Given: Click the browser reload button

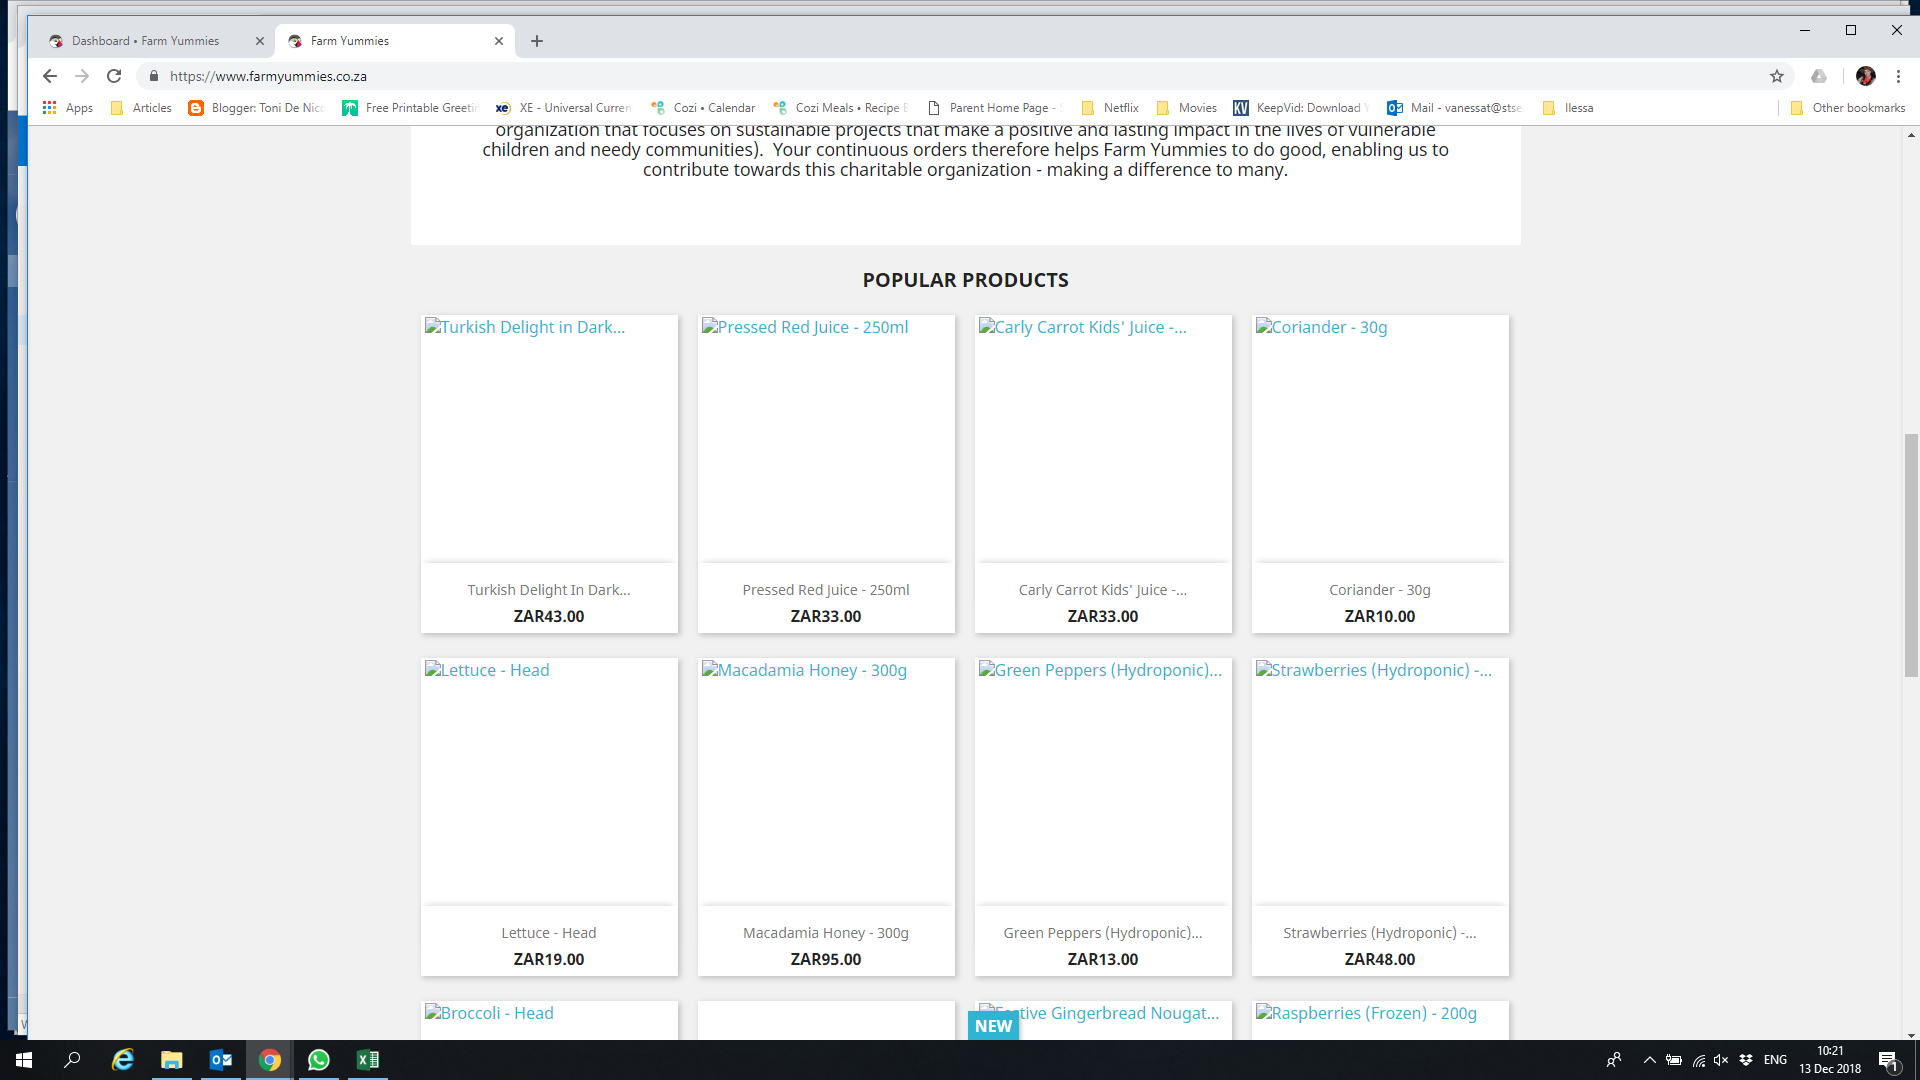Looking at the screenshot, I should (x=114, y=76).
